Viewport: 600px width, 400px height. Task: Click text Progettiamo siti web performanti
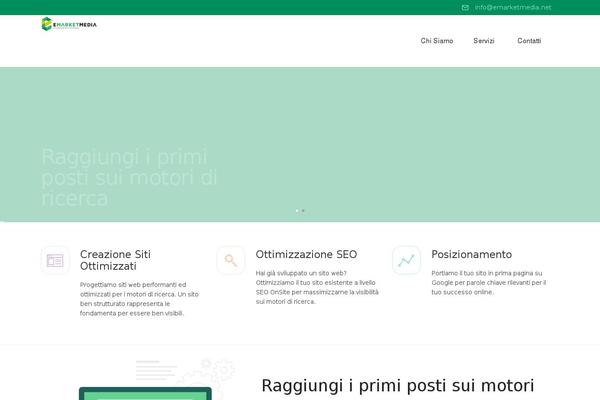[139, 299]
